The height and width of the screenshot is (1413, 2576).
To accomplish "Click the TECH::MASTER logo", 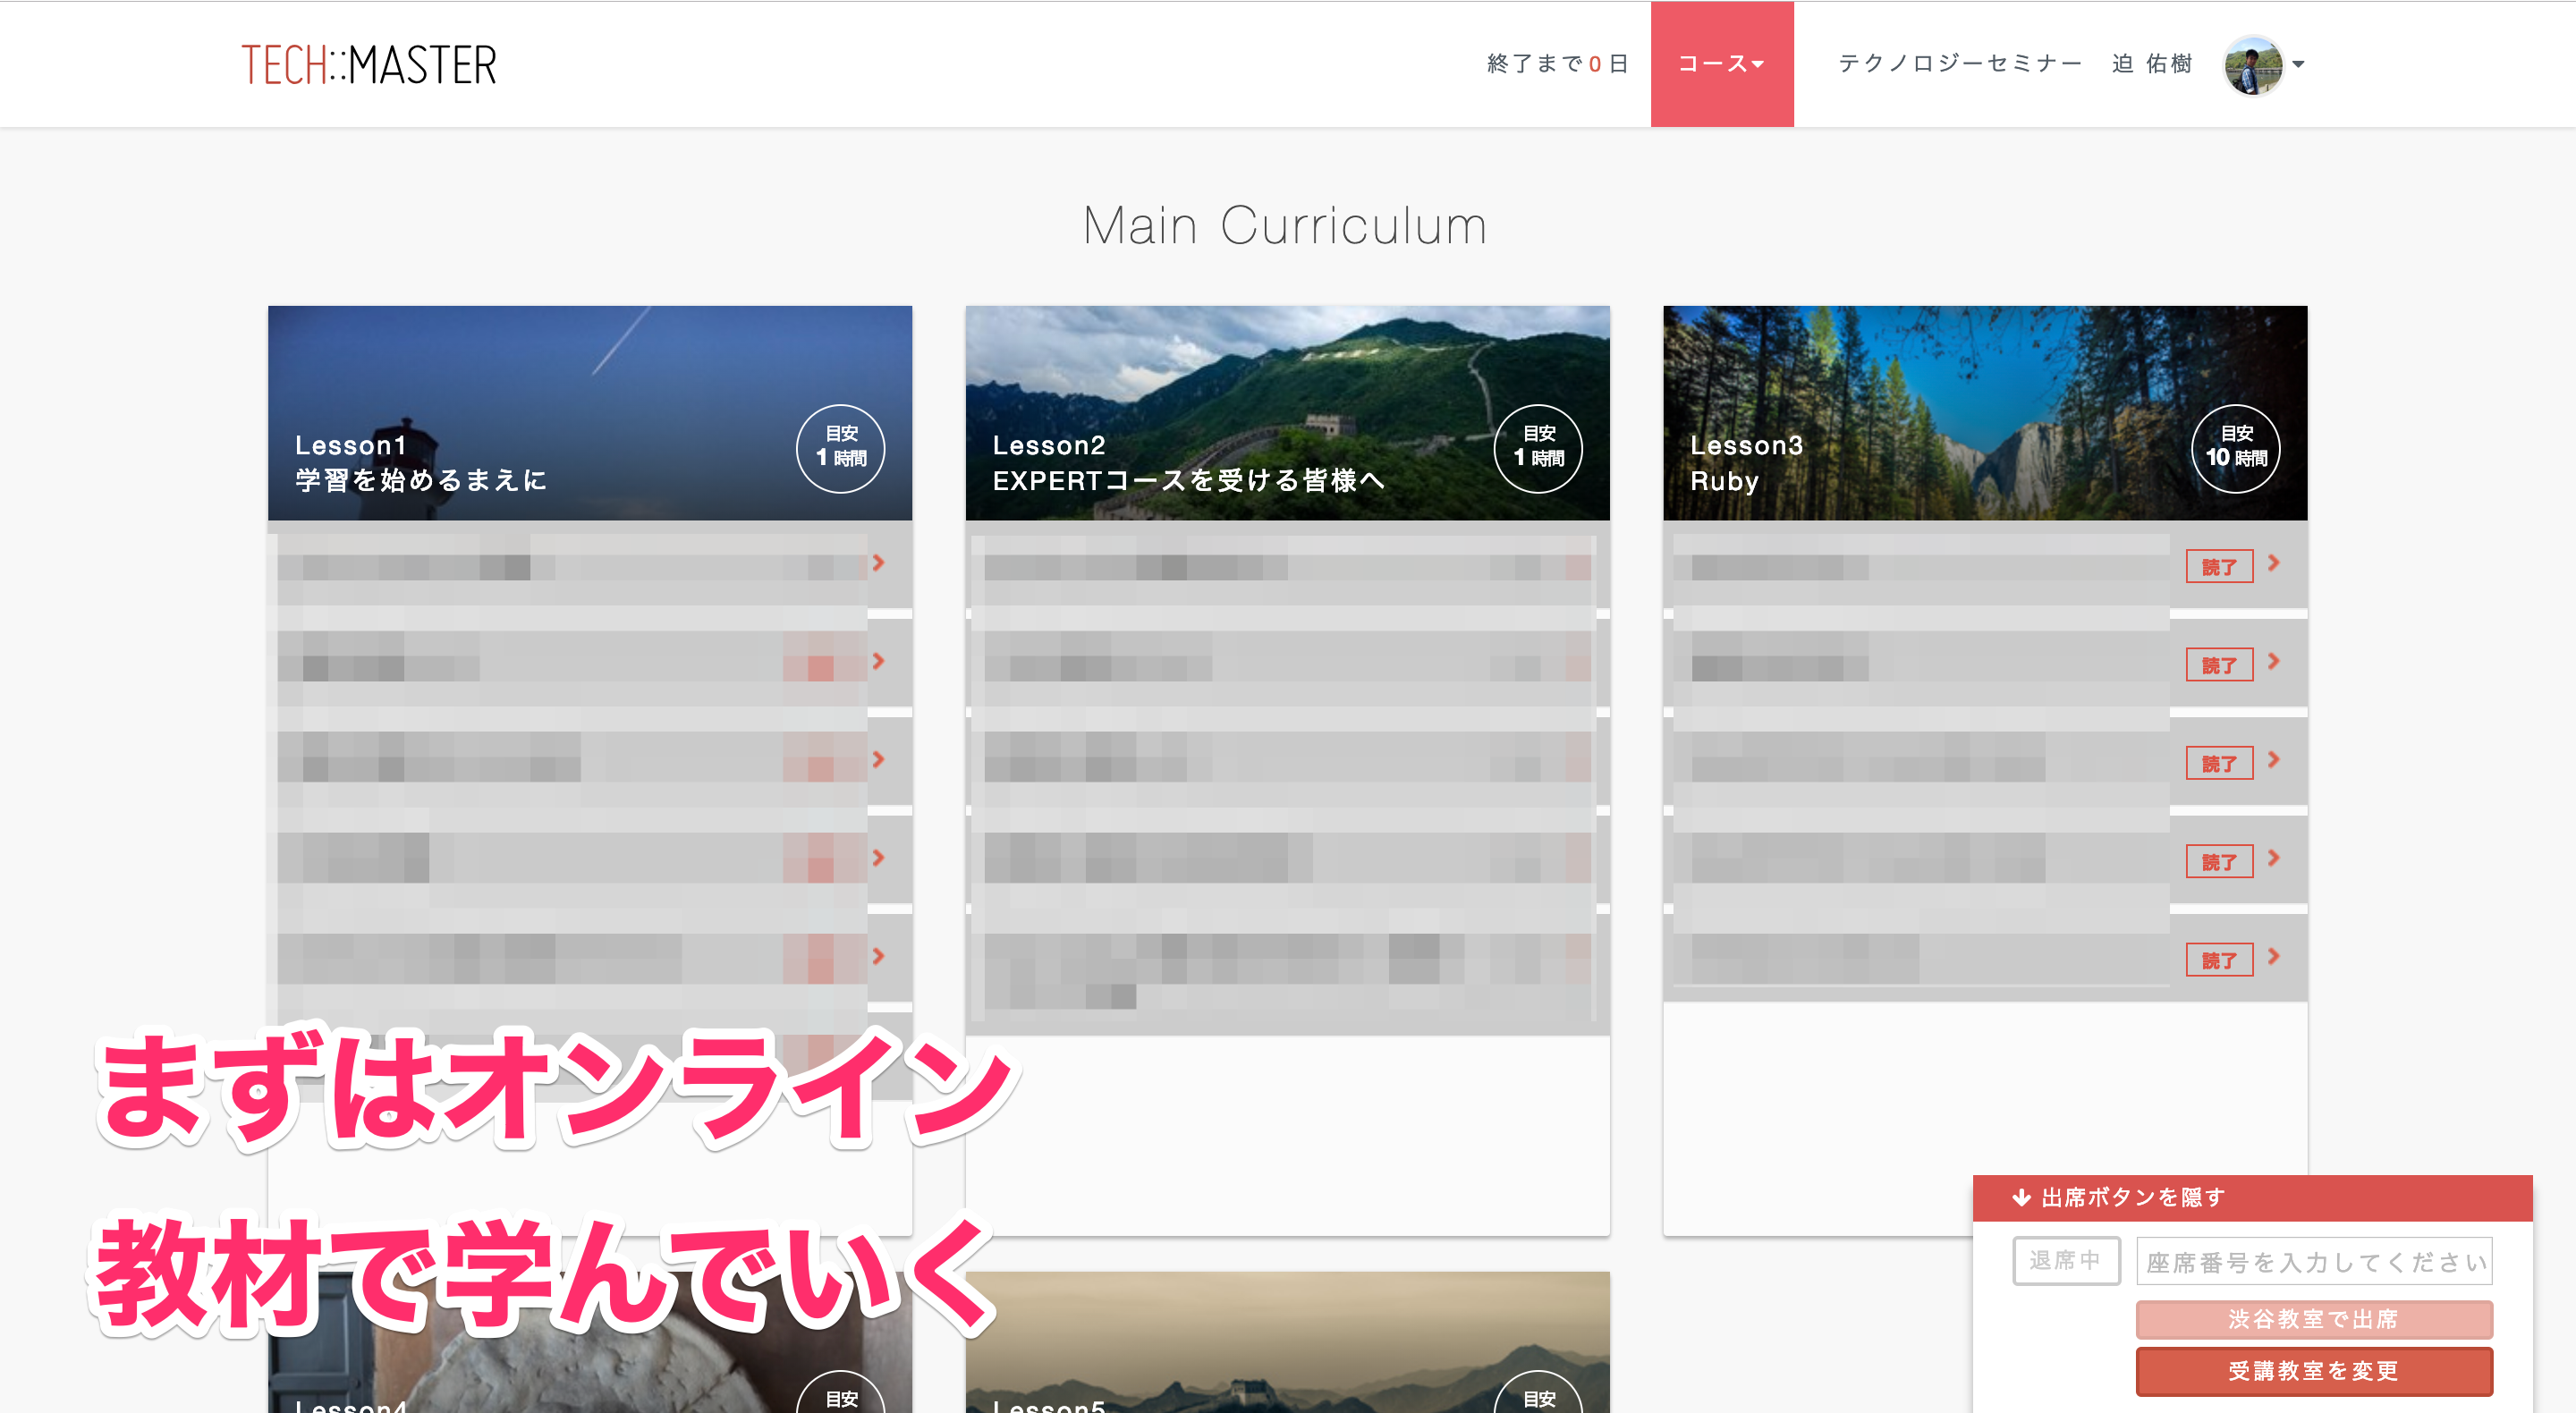I will point(369,65).
